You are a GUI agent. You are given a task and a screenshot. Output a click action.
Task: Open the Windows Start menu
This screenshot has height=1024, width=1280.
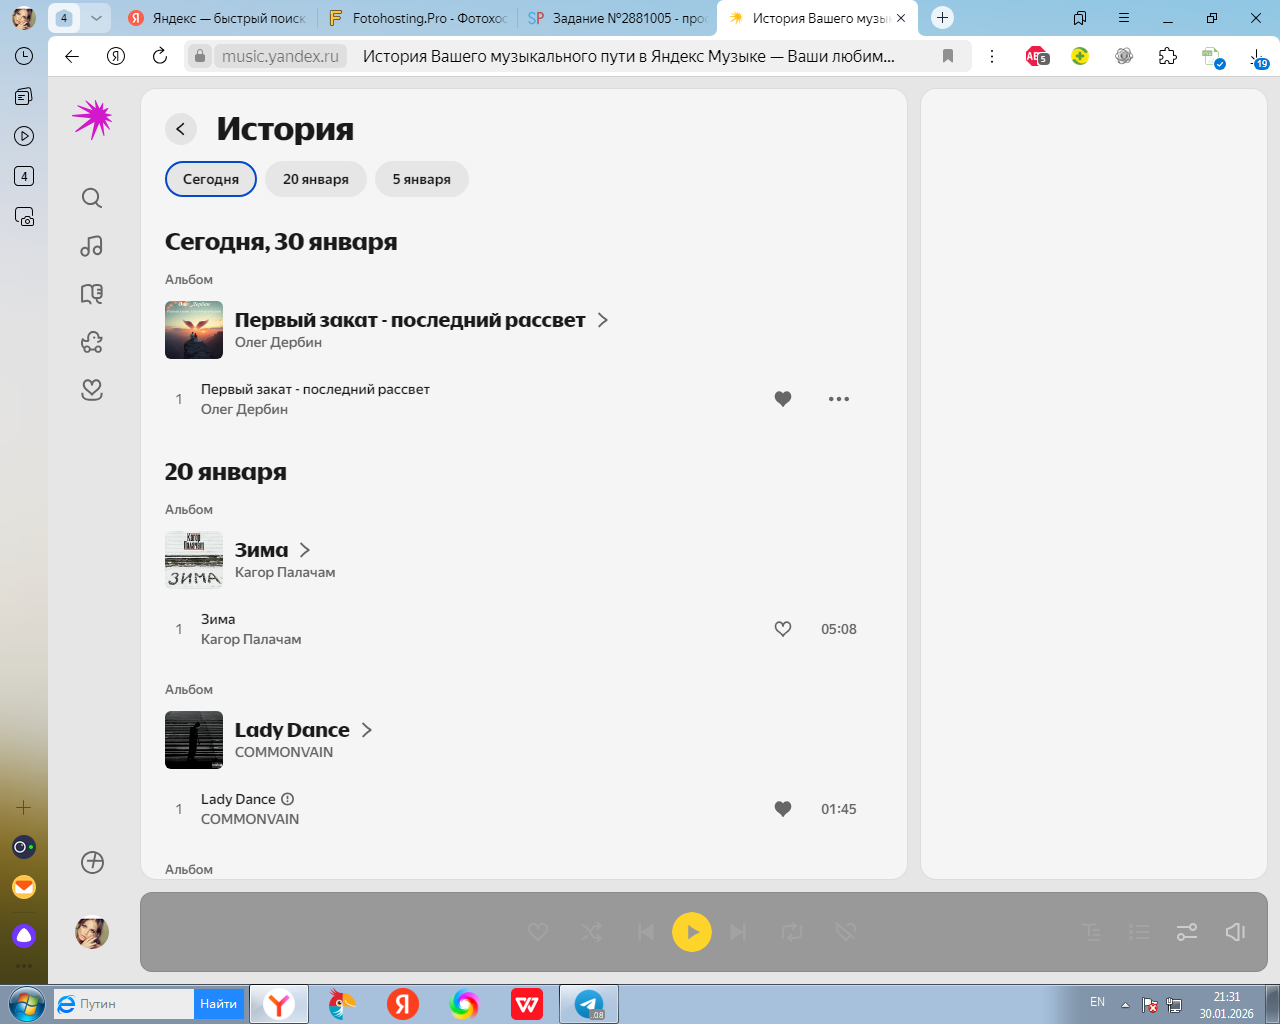(26, 1004)
